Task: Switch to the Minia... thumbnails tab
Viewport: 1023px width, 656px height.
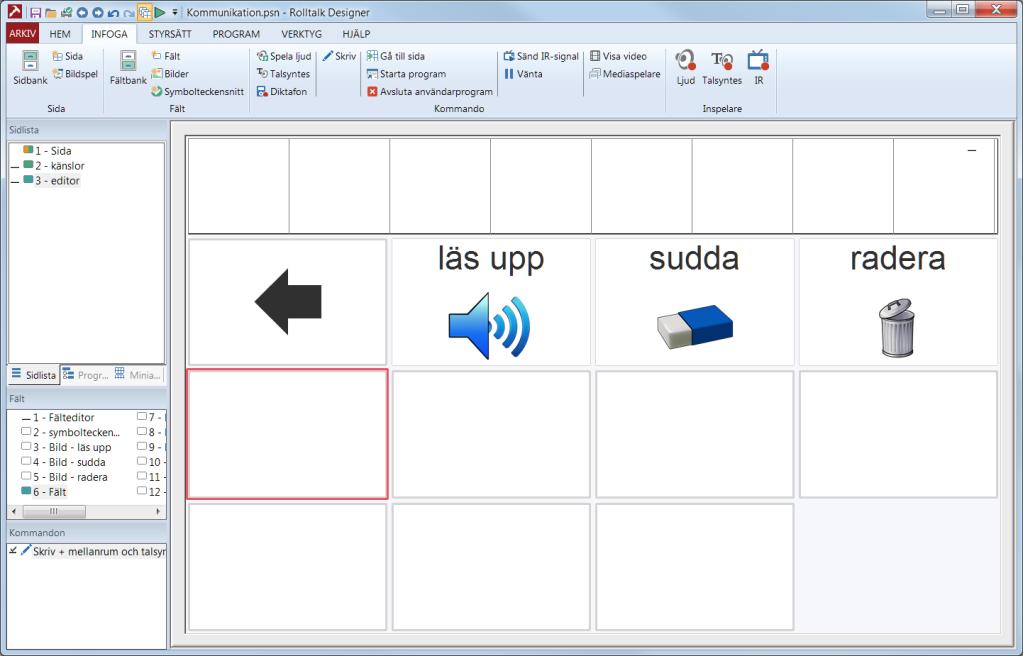Action: point(138,375)
